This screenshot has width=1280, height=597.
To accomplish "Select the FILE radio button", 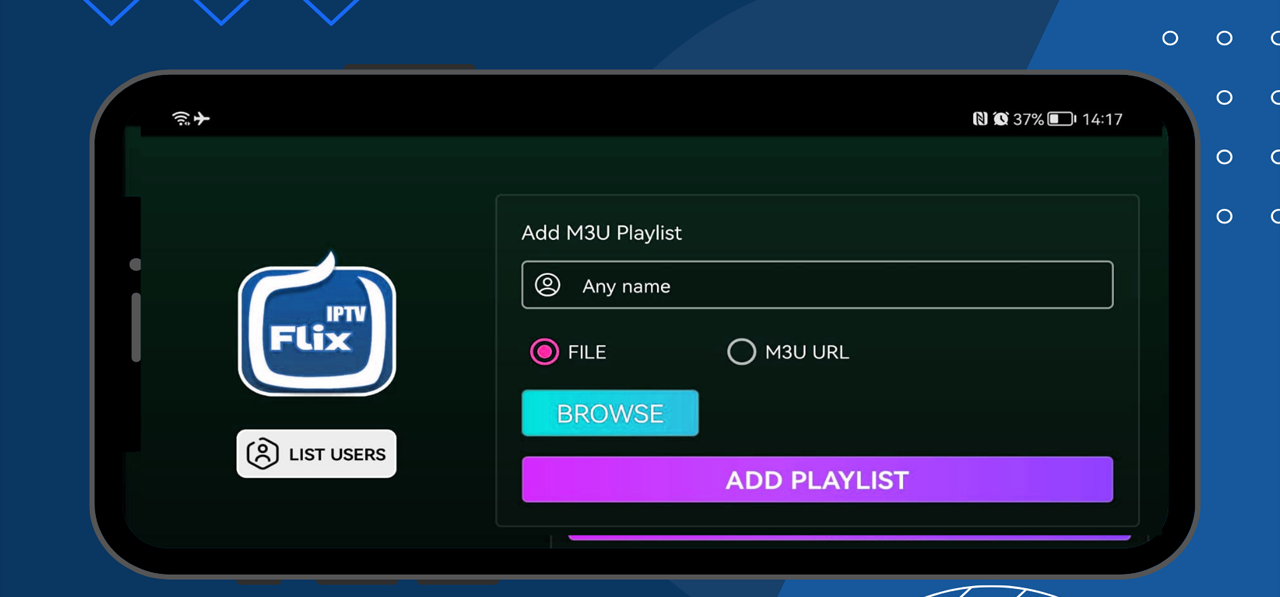I will (543, 352).
